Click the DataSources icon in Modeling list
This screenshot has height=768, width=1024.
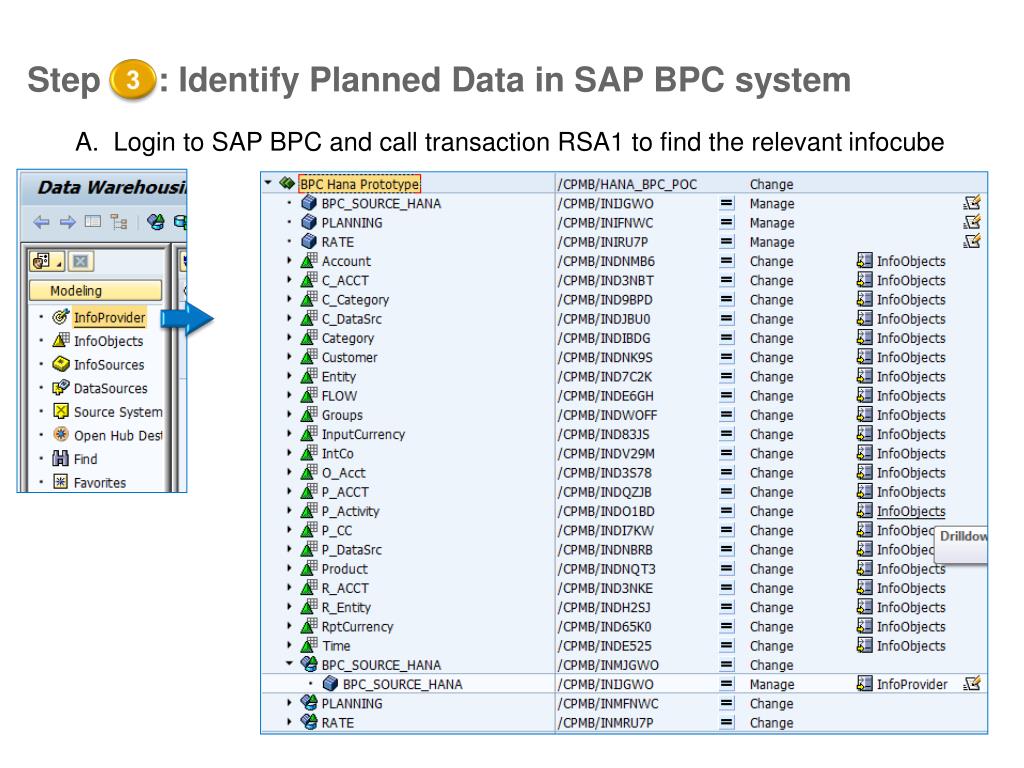61,387
